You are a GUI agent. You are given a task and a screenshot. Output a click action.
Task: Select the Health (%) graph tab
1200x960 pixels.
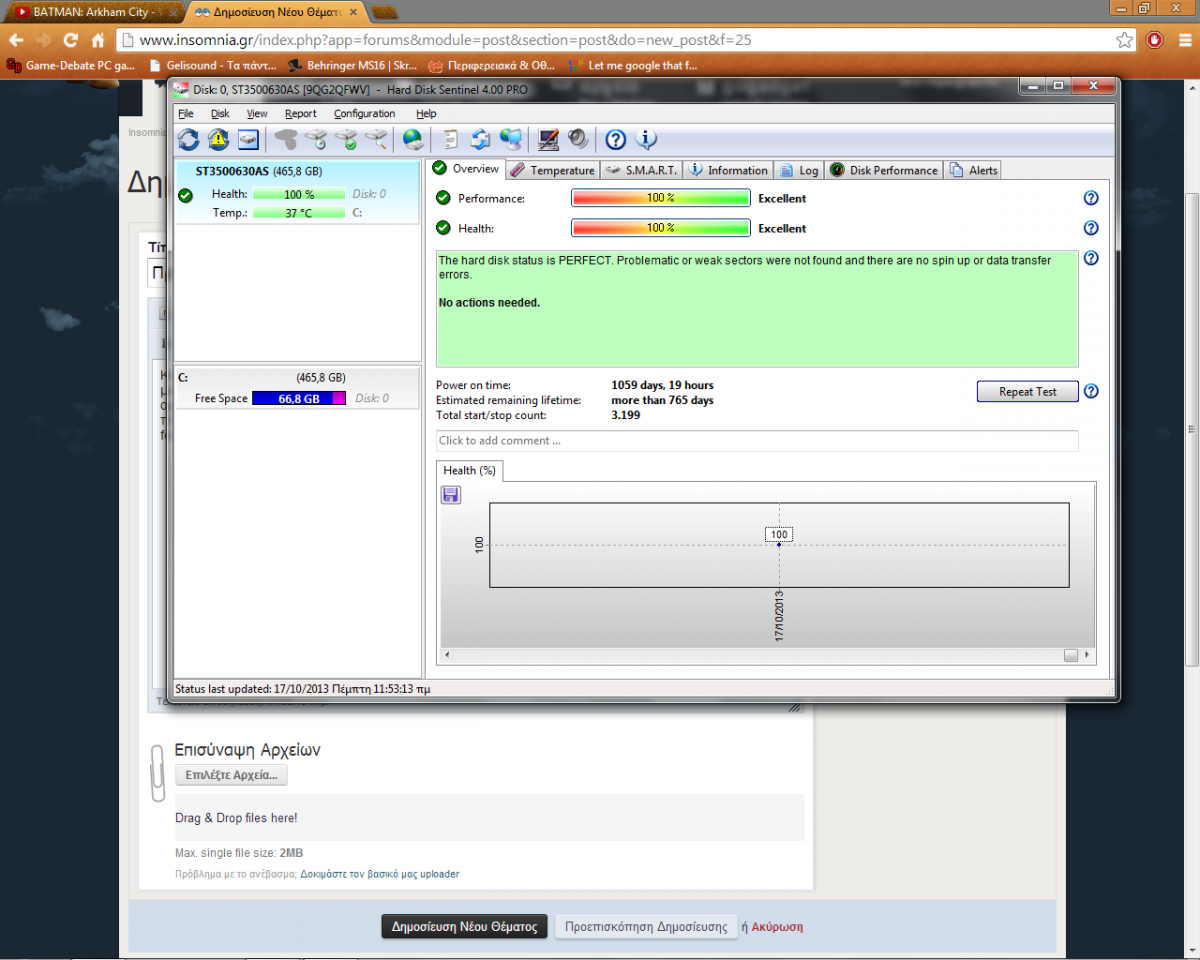tap(470, 470)
